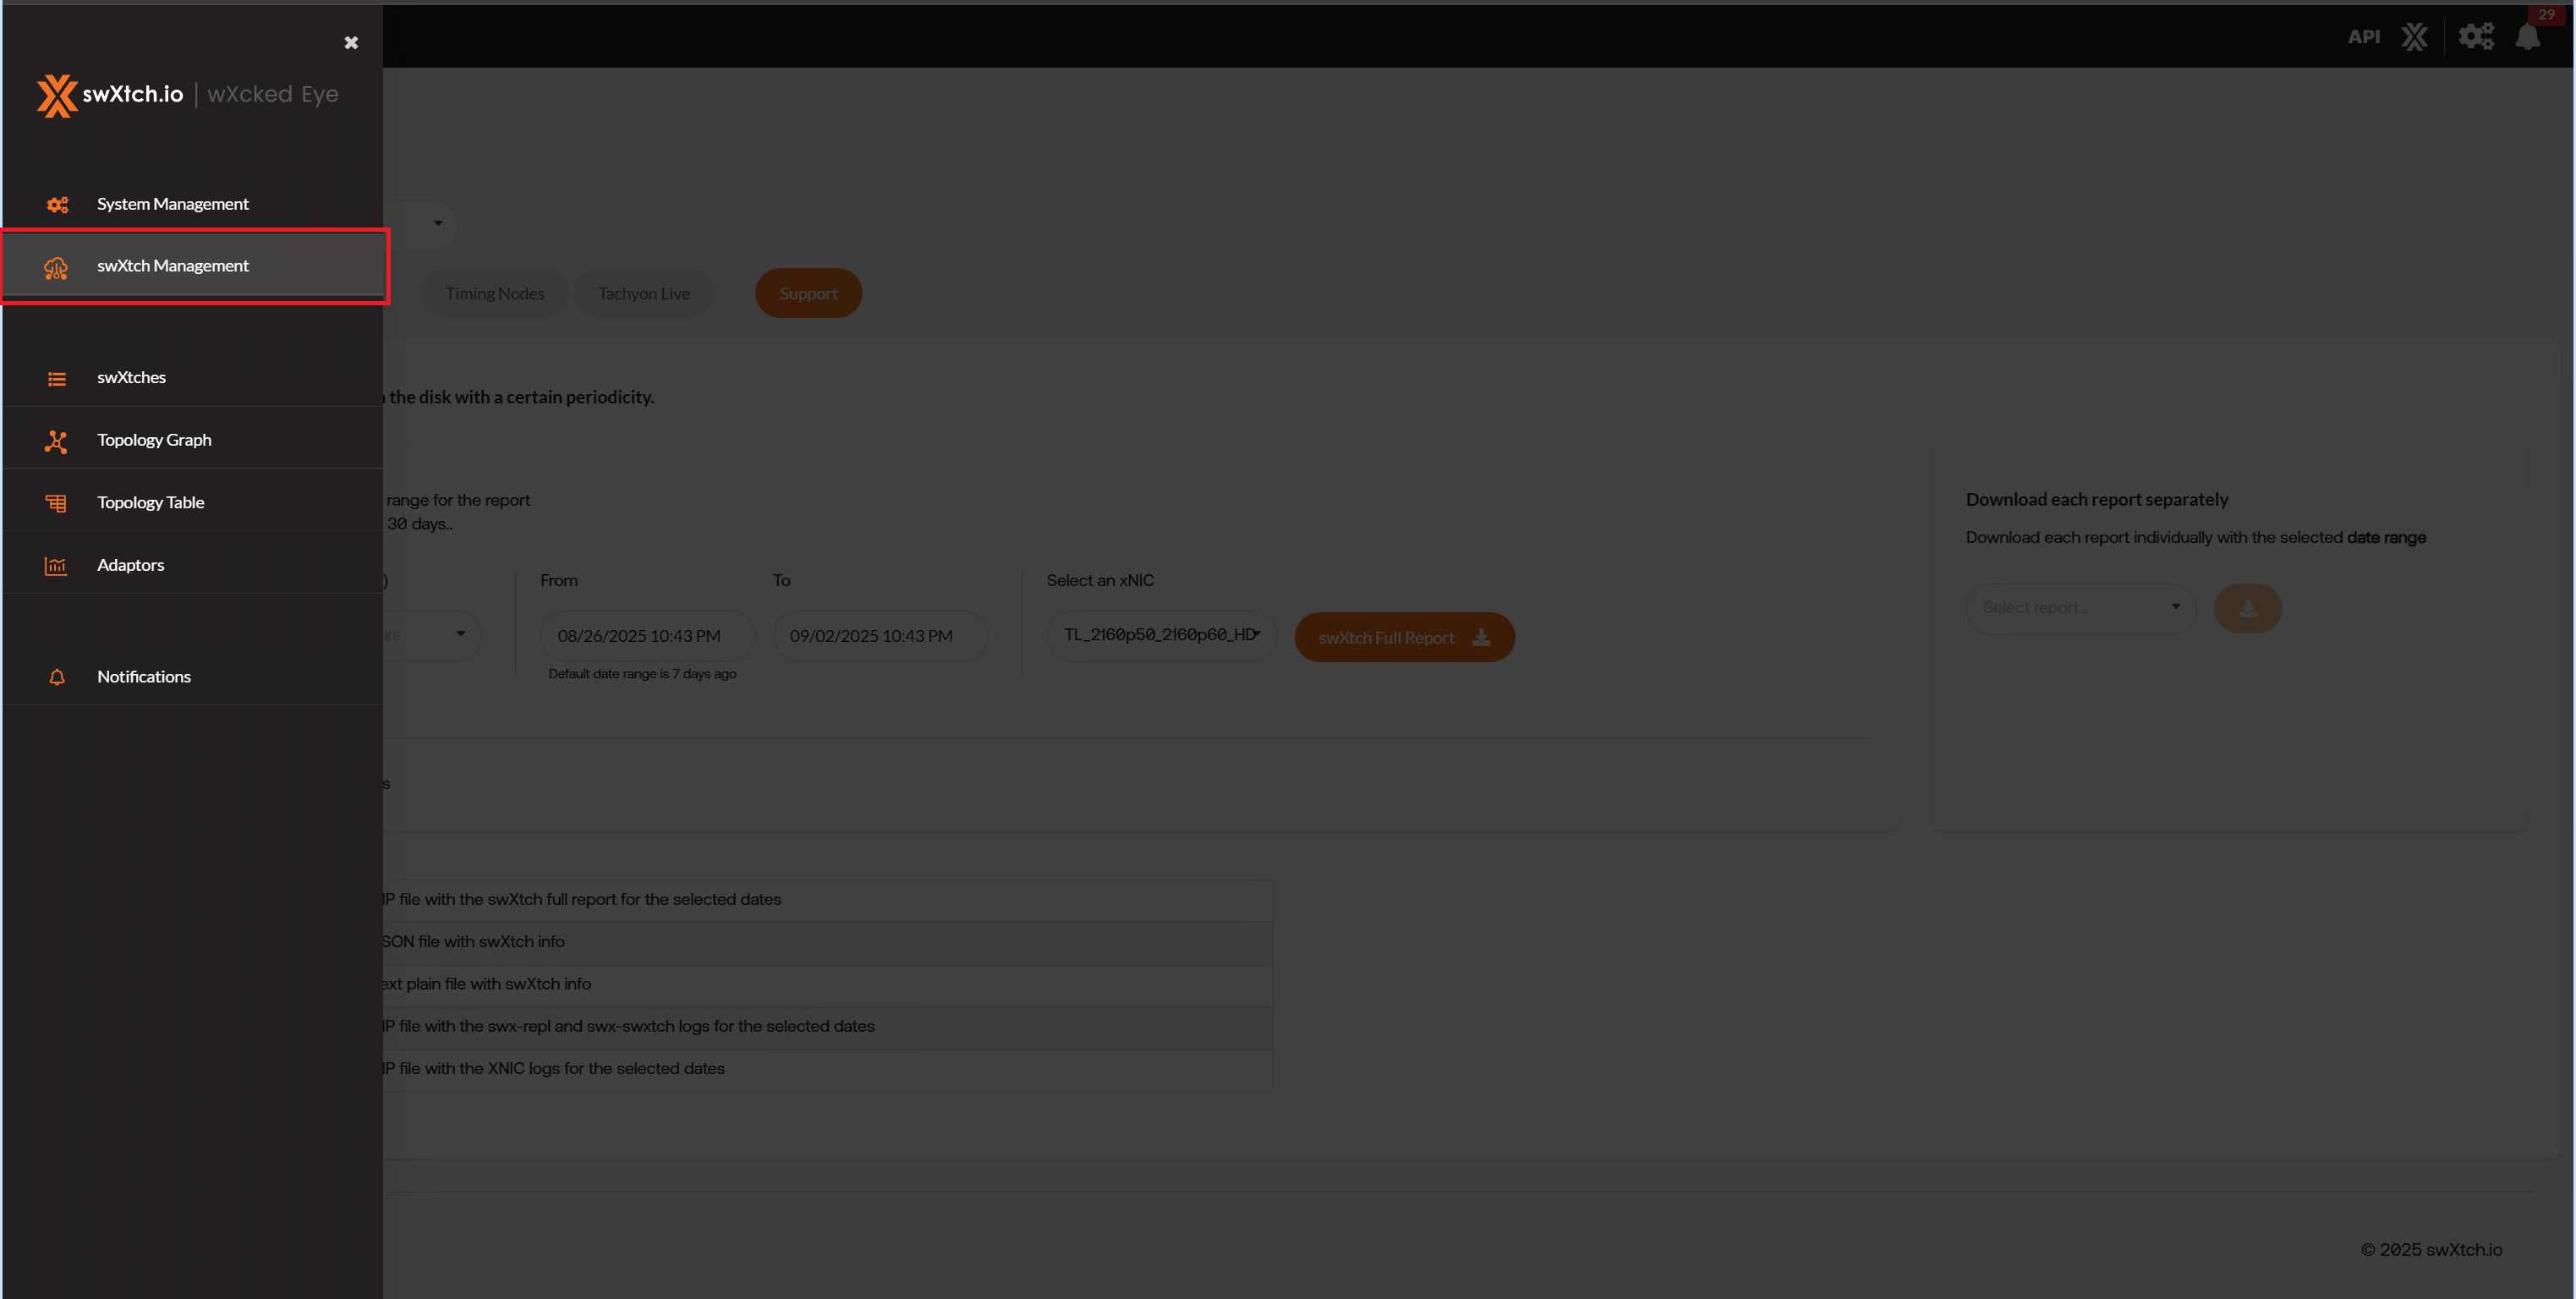Open the Select report dropdown
Viewport: 2576px width, 1299px height.
pos(2080,608)
